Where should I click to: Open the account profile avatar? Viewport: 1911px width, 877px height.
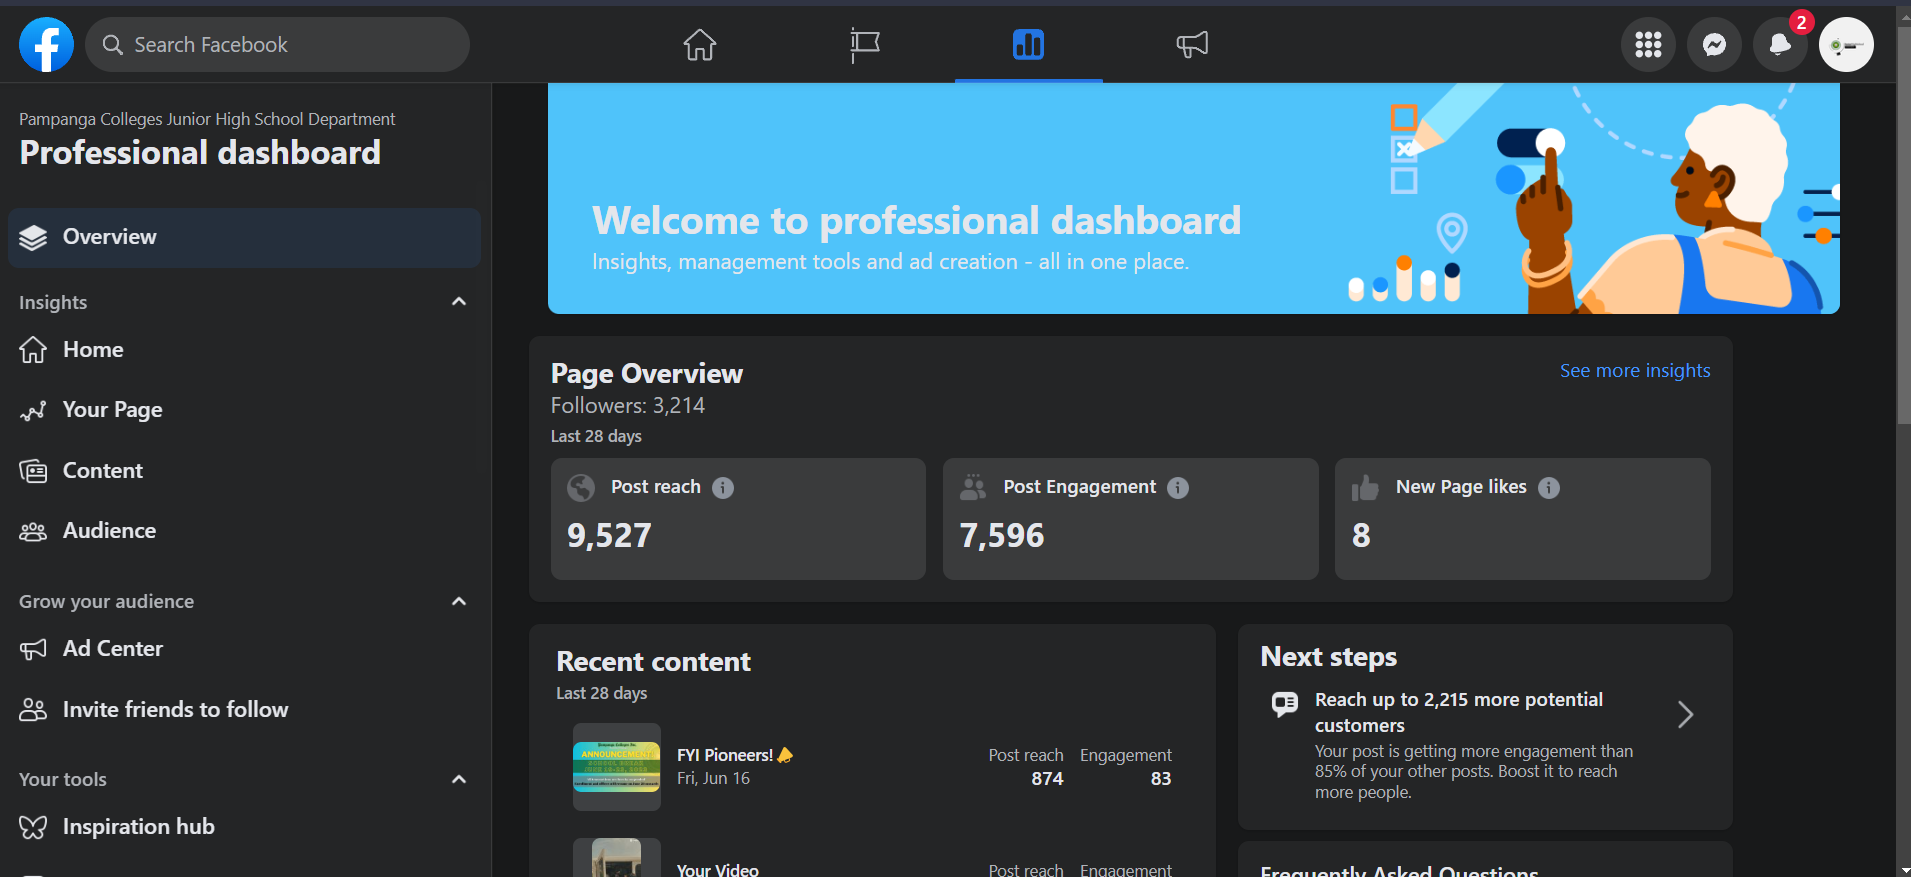pyautogui.click(x=1846, y=45)
